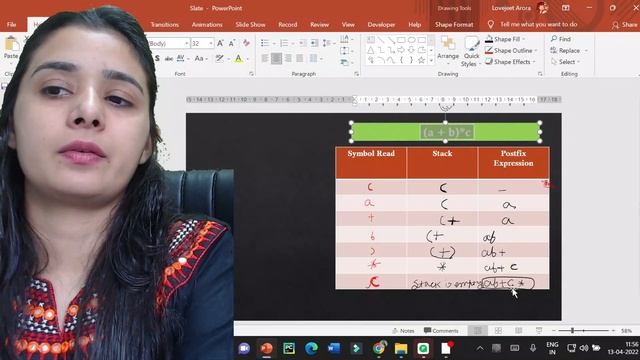Image resolution: width=640 pixels, height=360 pixels.
Task: Click Shape Effects
Action: (510, 62)
